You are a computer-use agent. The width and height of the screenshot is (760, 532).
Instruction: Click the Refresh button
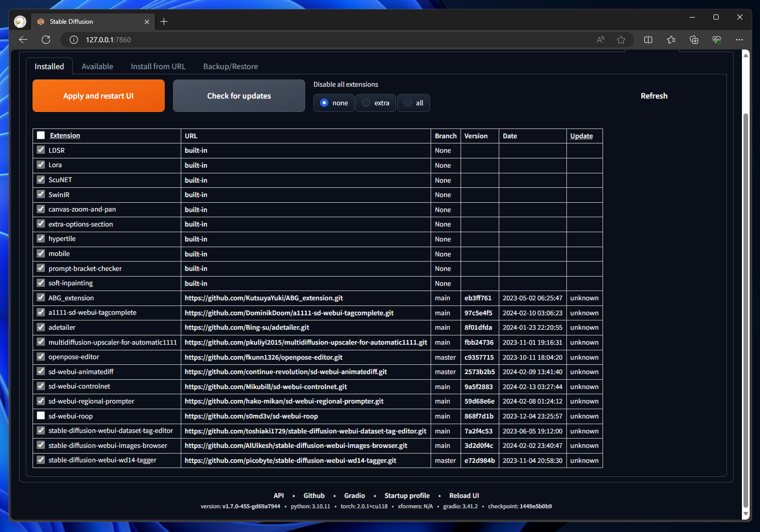654,96
